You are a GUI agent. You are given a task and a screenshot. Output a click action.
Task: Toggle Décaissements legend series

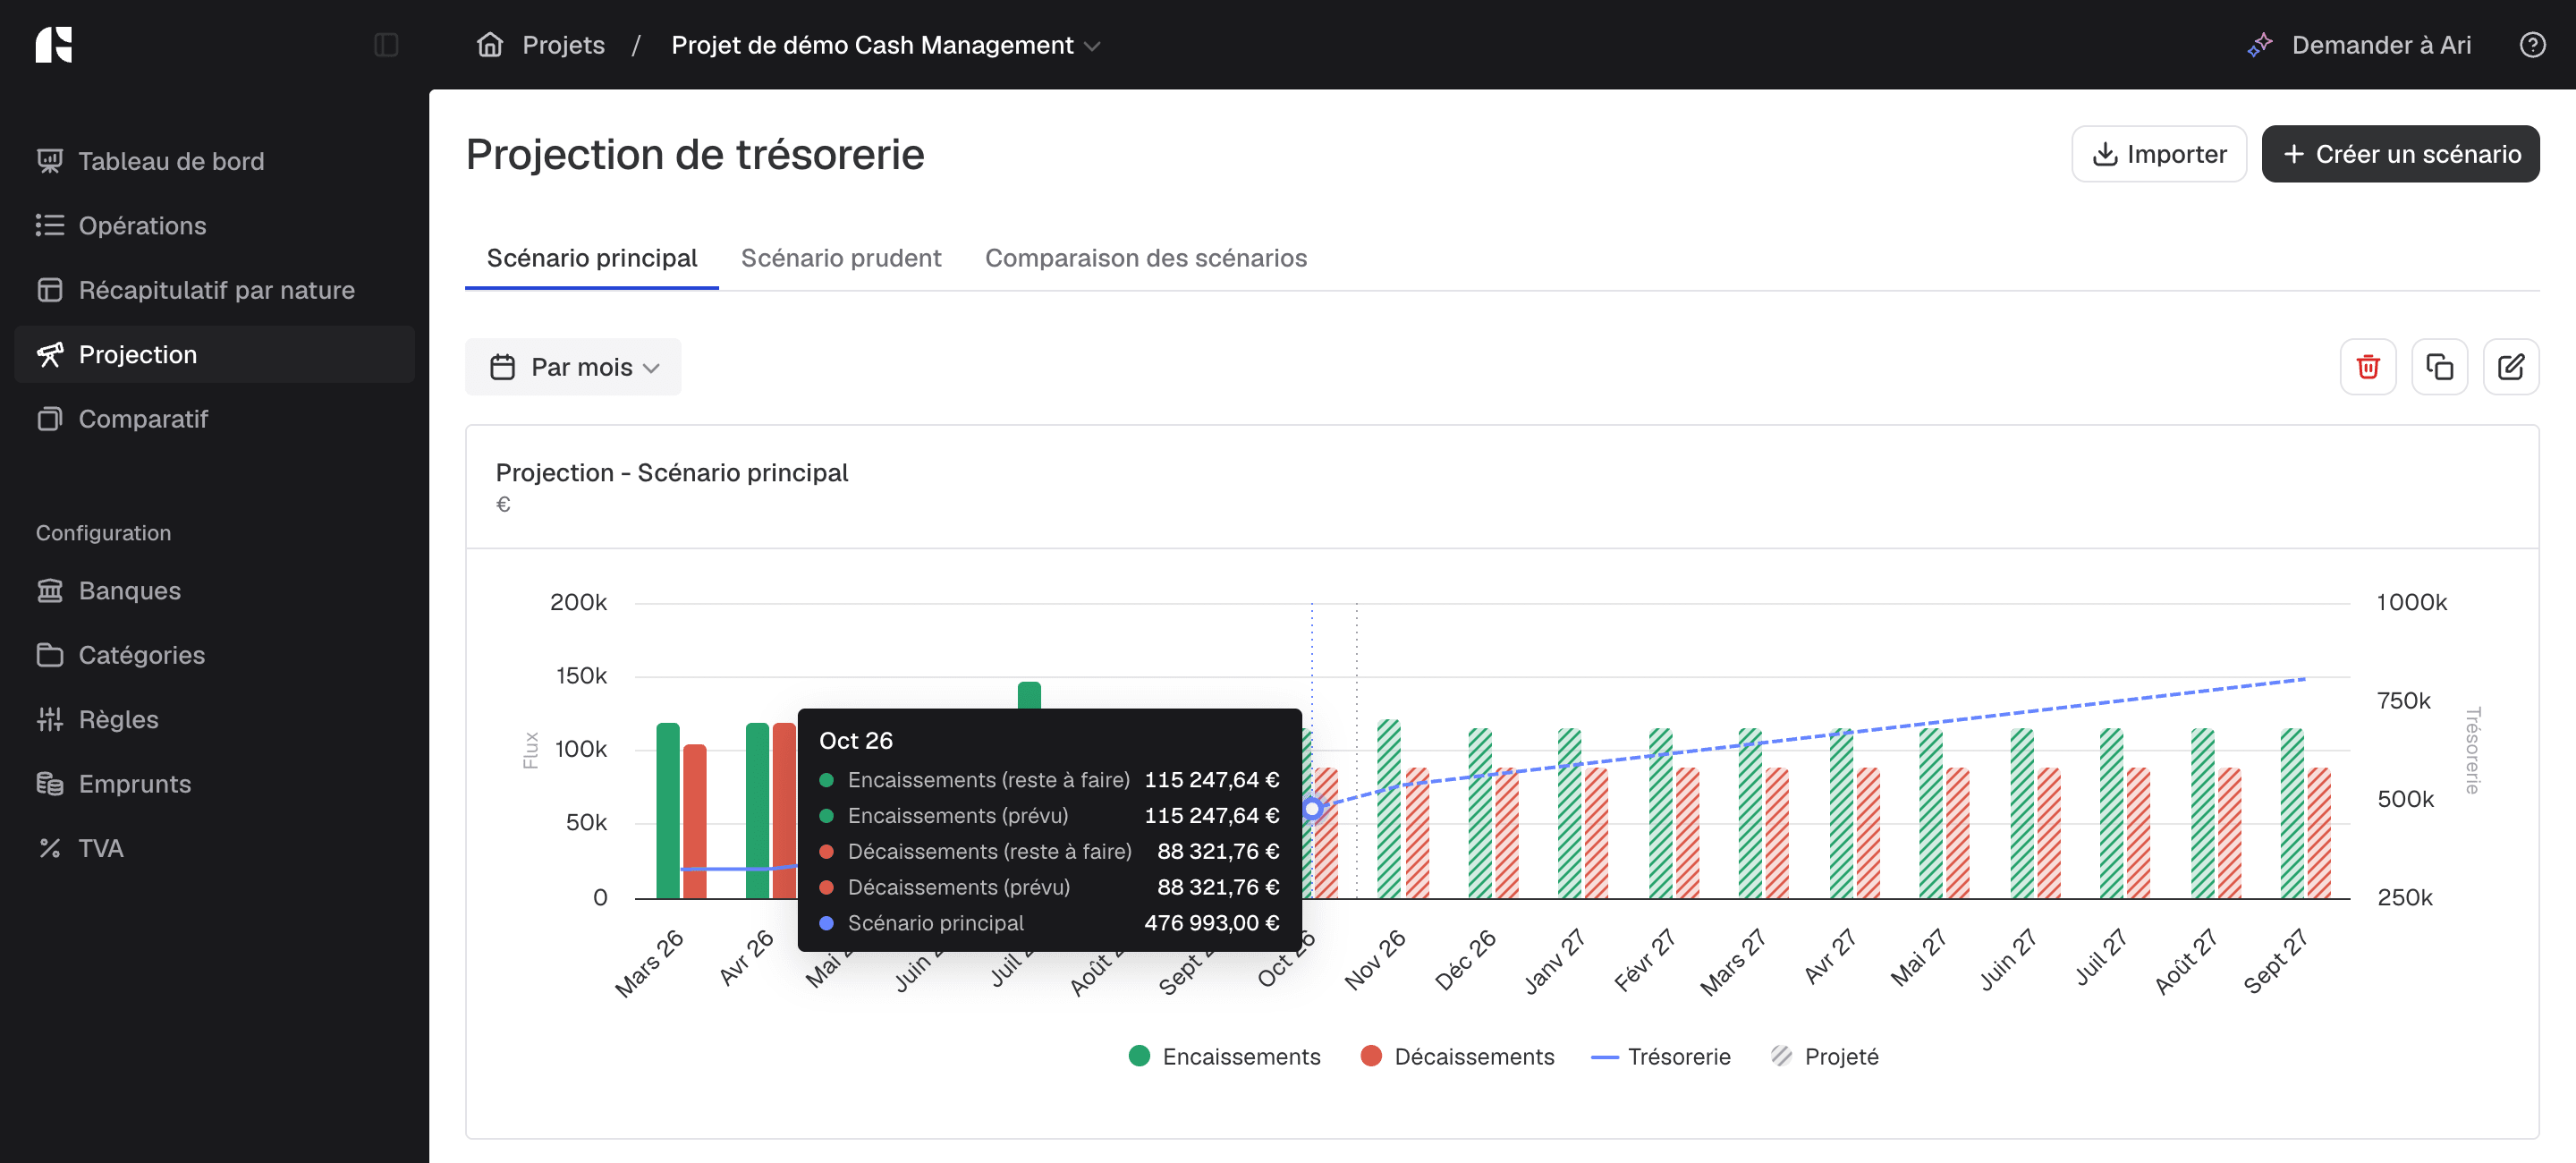tap(1457, 1057)
